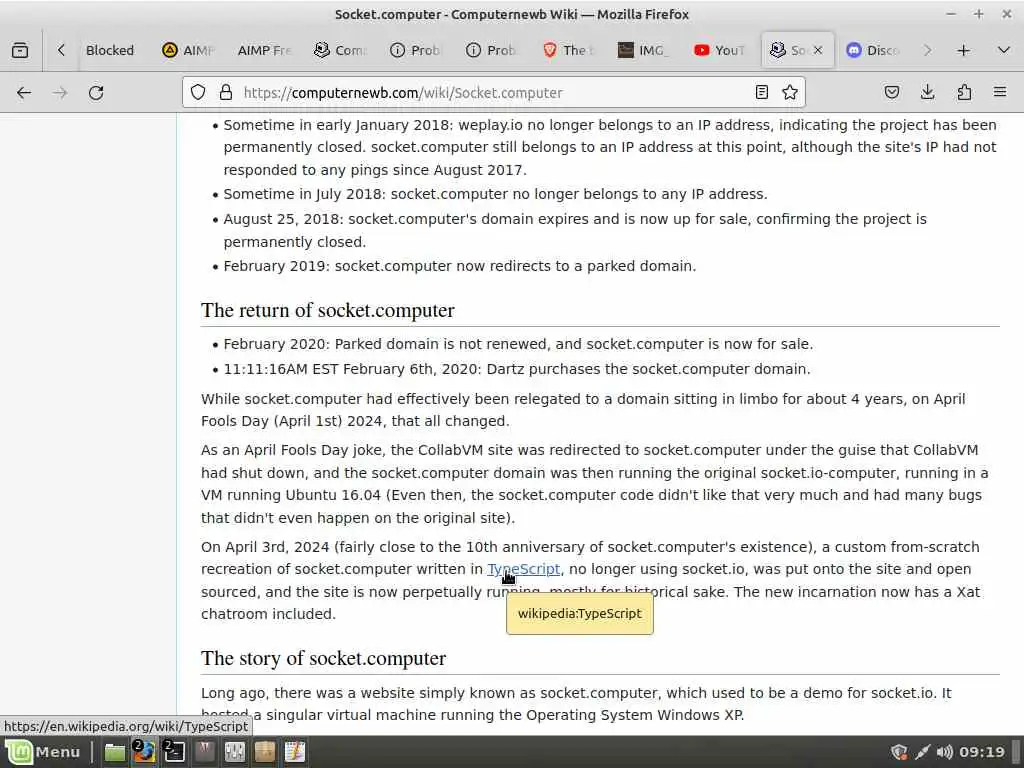The width and height of the screenshot is (1024, 768).
Task: Open the network connection tray icon
Action: pos(922,752)
